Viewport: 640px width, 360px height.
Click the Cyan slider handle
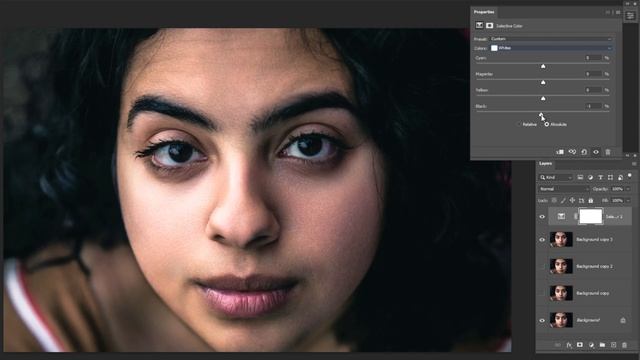(x=543, y=66)
